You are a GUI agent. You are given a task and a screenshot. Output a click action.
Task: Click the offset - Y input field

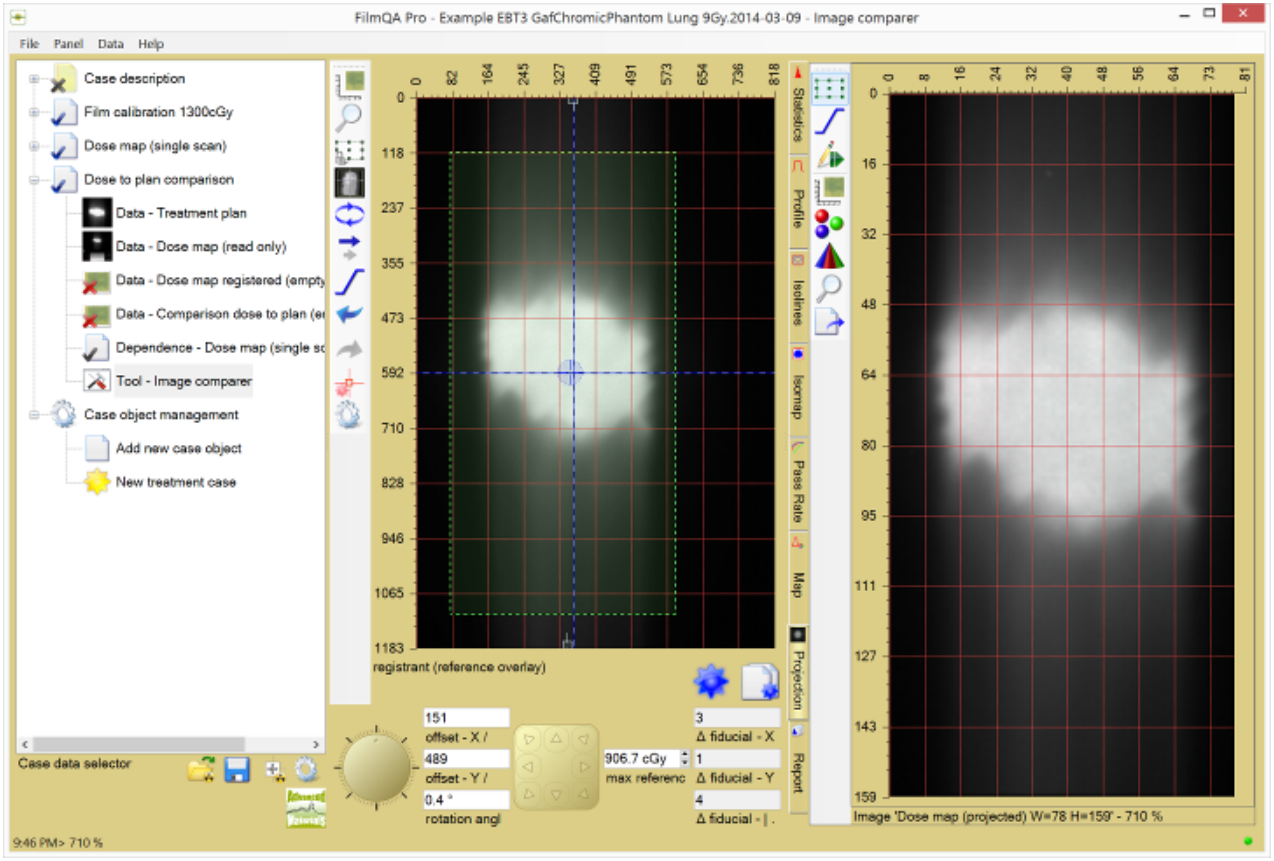(x=467, y=759)
